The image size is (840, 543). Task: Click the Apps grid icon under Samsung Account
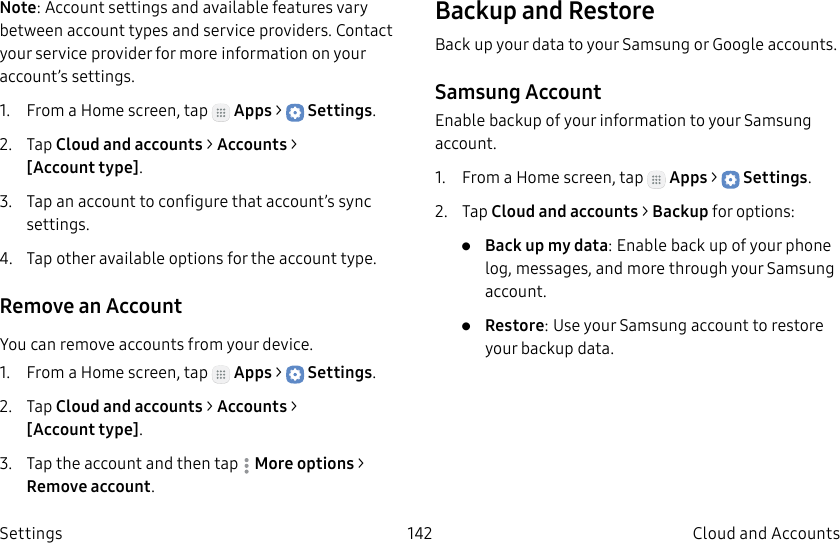point(656,180)
